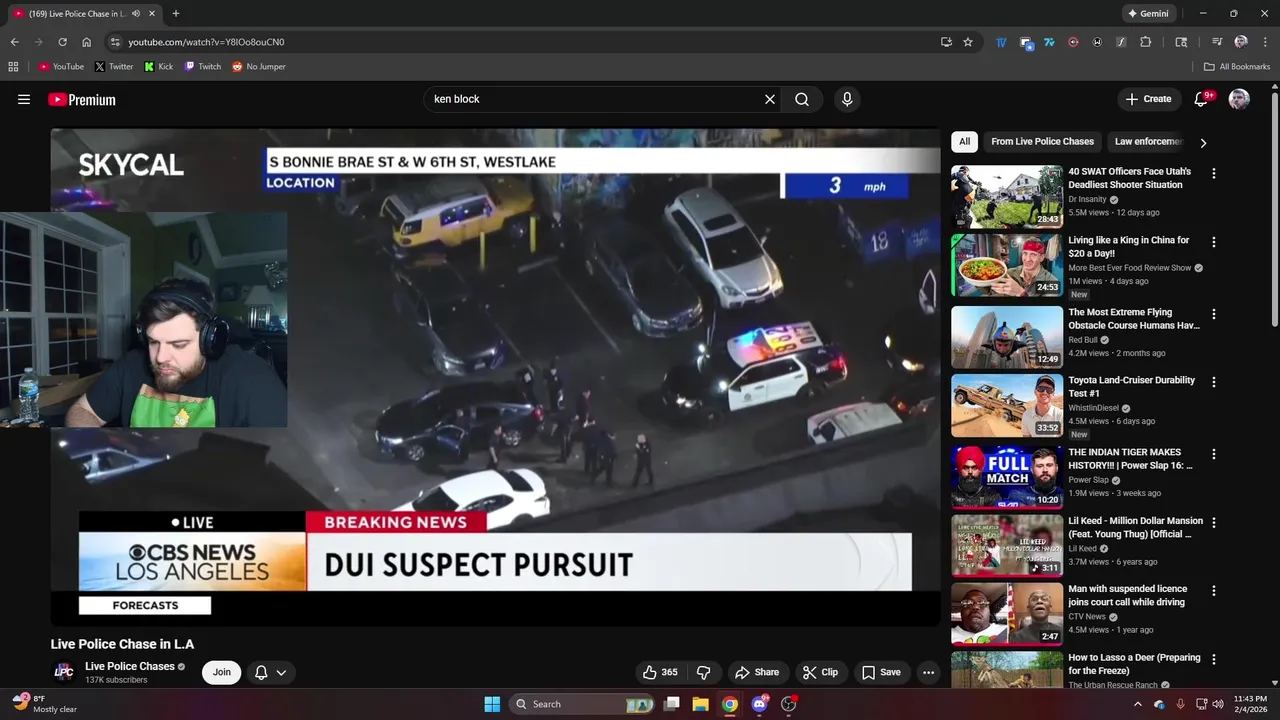The width and height of the screenshot is (1280, 720).
Task: Open 'How to Lasso a Deer' title
Action: coord(1134,664)
